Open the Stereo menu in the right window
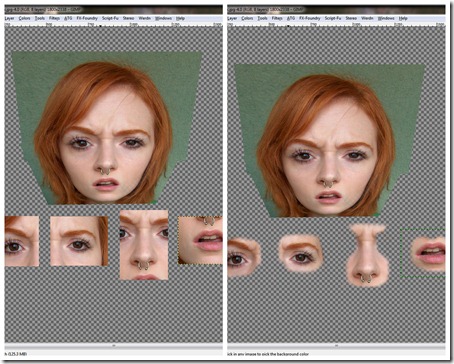Image resolution: width=454 pixels, height=364 pixels. click(x=351, y=18)
